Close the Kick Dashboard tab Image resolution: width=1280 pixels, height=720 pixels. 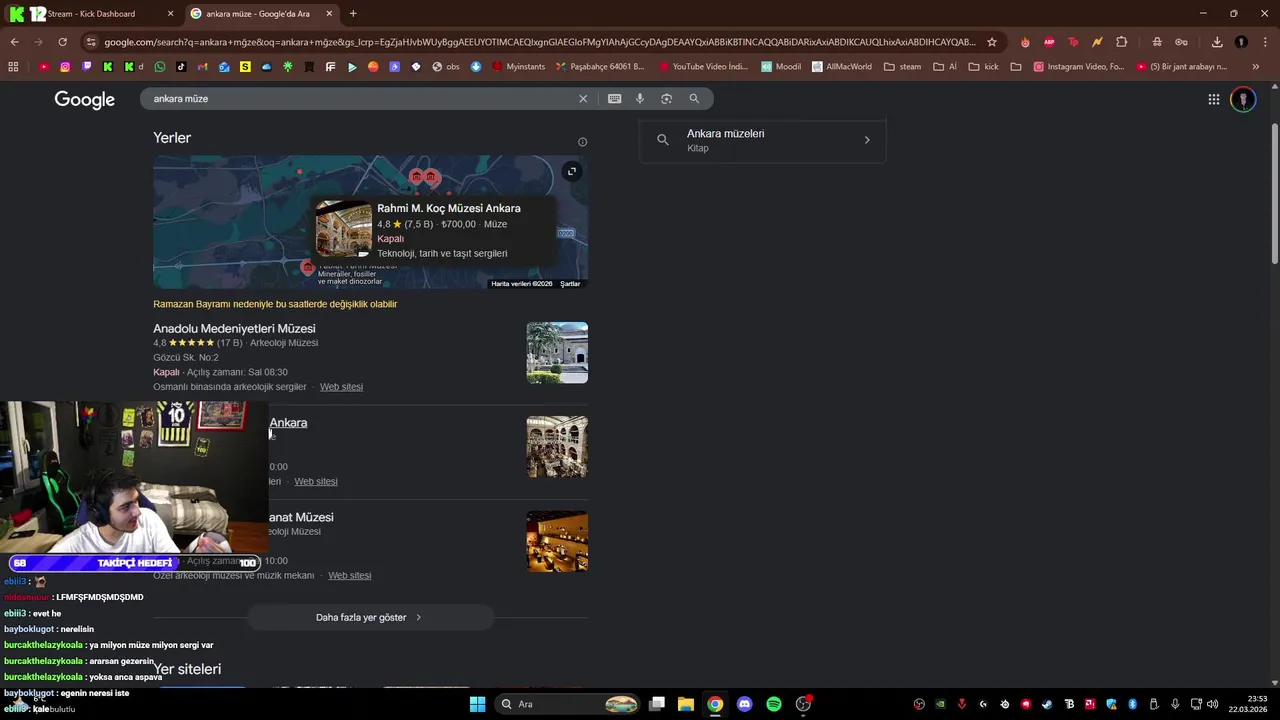tap(170, 14)
